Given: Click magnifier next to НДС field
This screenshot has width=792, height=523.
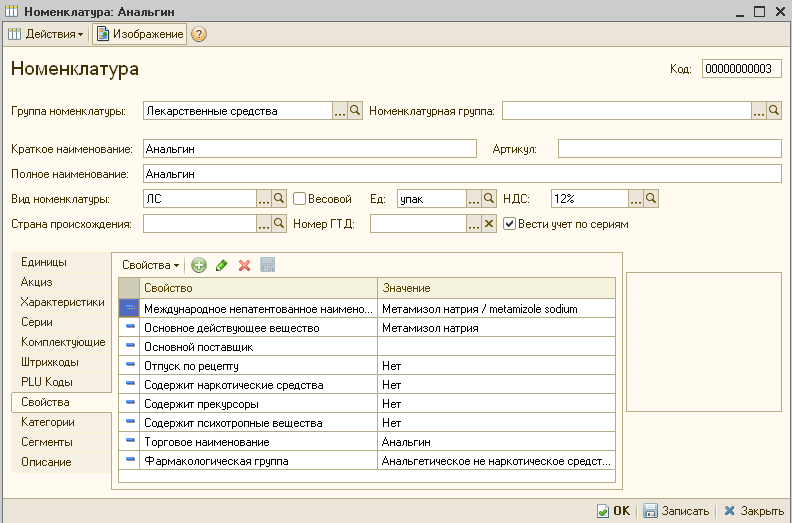Looking at the screenshot, I should pos(651,198).
